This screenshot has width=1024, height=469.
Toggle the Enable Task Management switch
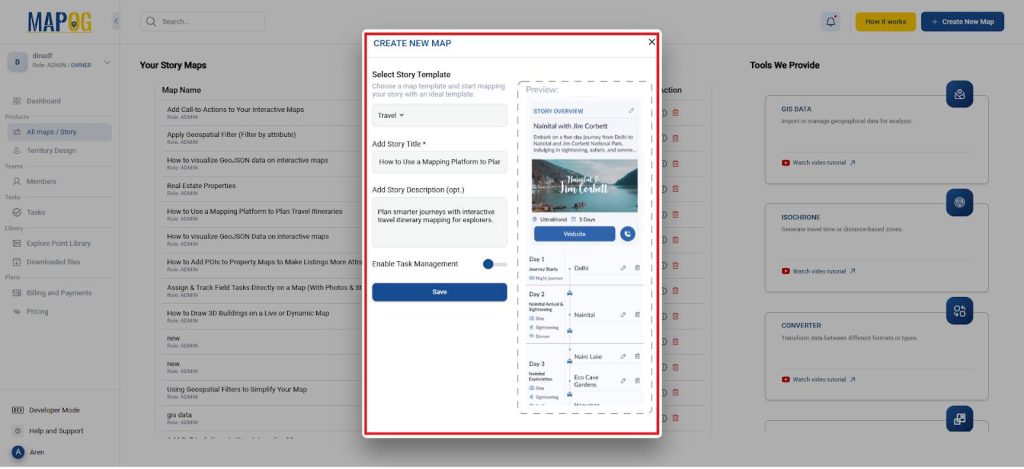pos(494,264)
